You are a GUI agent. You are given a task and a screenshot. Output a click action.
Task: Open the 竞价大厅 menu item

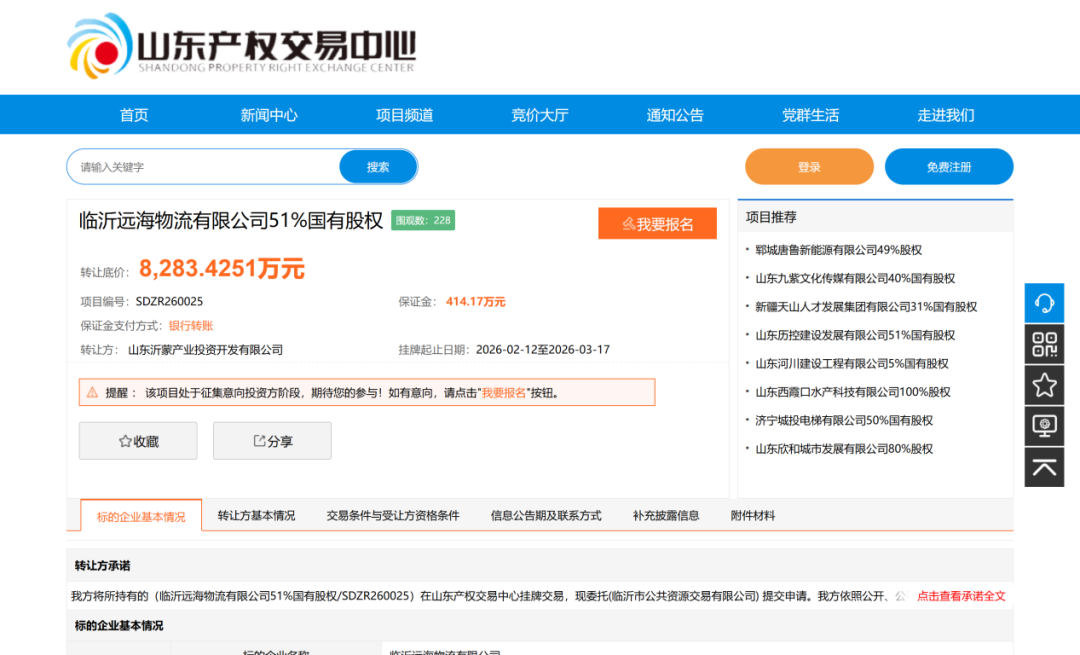point(540,115)
